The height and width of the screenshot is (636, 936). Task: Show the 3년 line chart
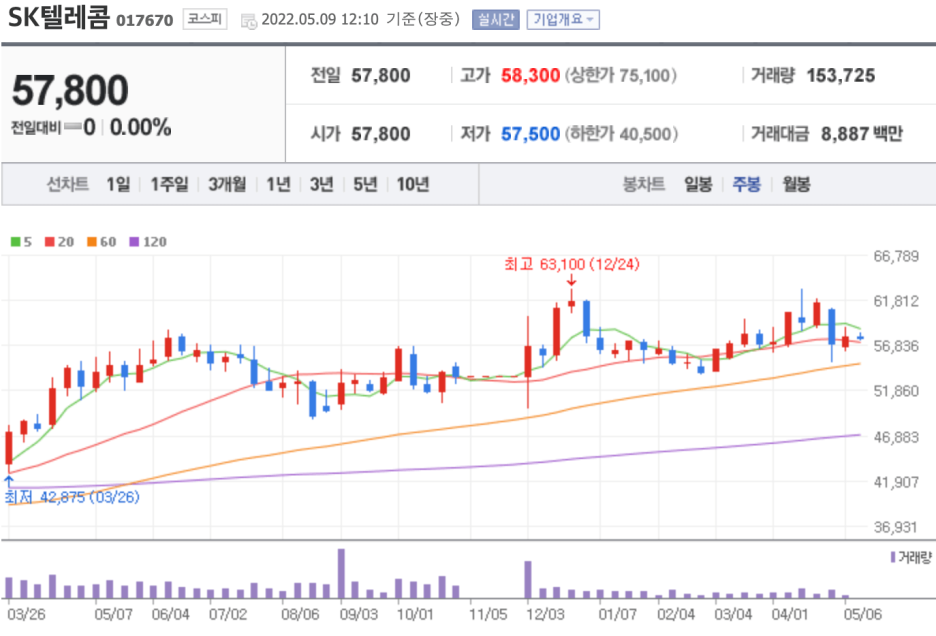click(321, 185)
